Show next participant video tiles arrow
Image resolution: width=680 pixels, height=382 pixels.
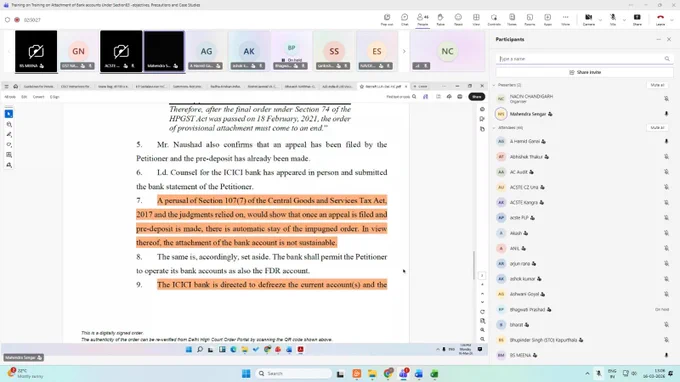404,51
